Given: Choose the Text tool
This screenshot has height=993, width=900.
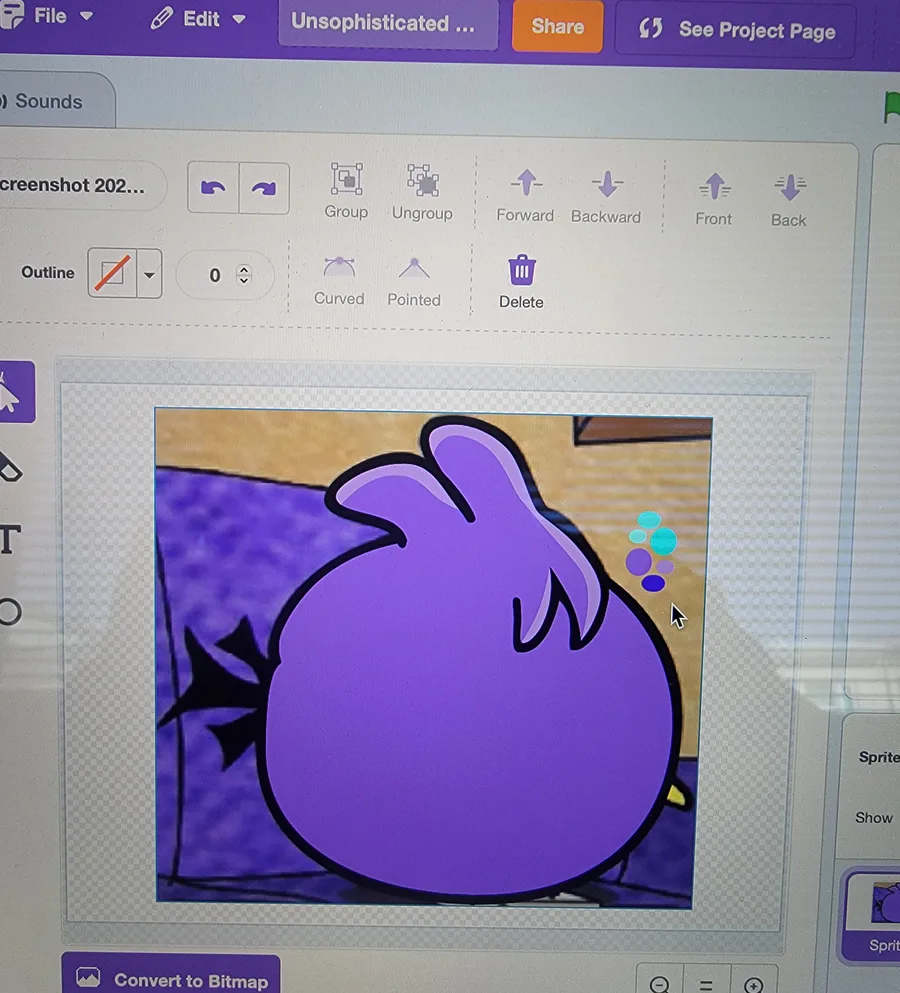Looking at the screenshot, I should 10,540.
